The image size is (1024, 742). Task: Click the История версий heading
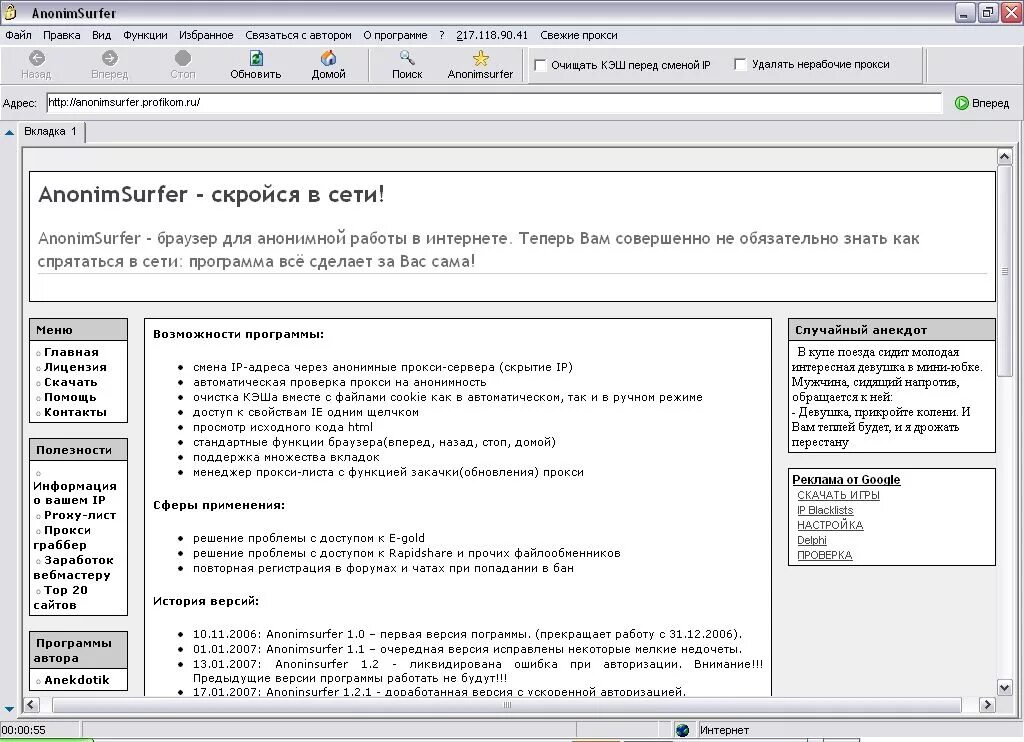[206, 602]
